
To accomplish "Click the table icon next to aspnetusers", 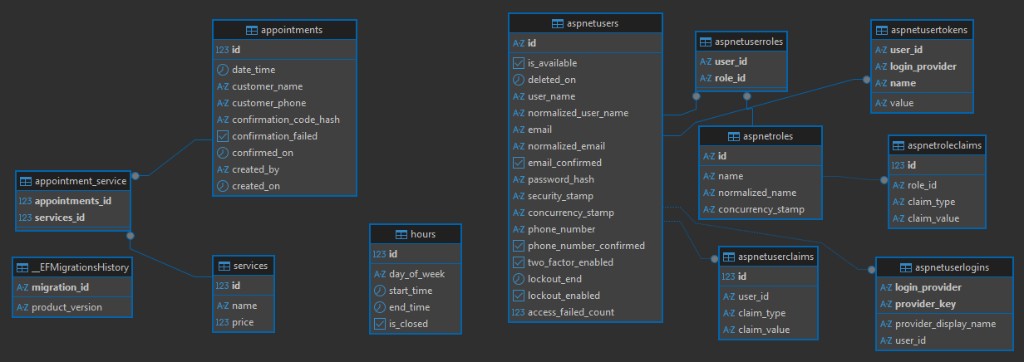I will click(x=558, y=24).
